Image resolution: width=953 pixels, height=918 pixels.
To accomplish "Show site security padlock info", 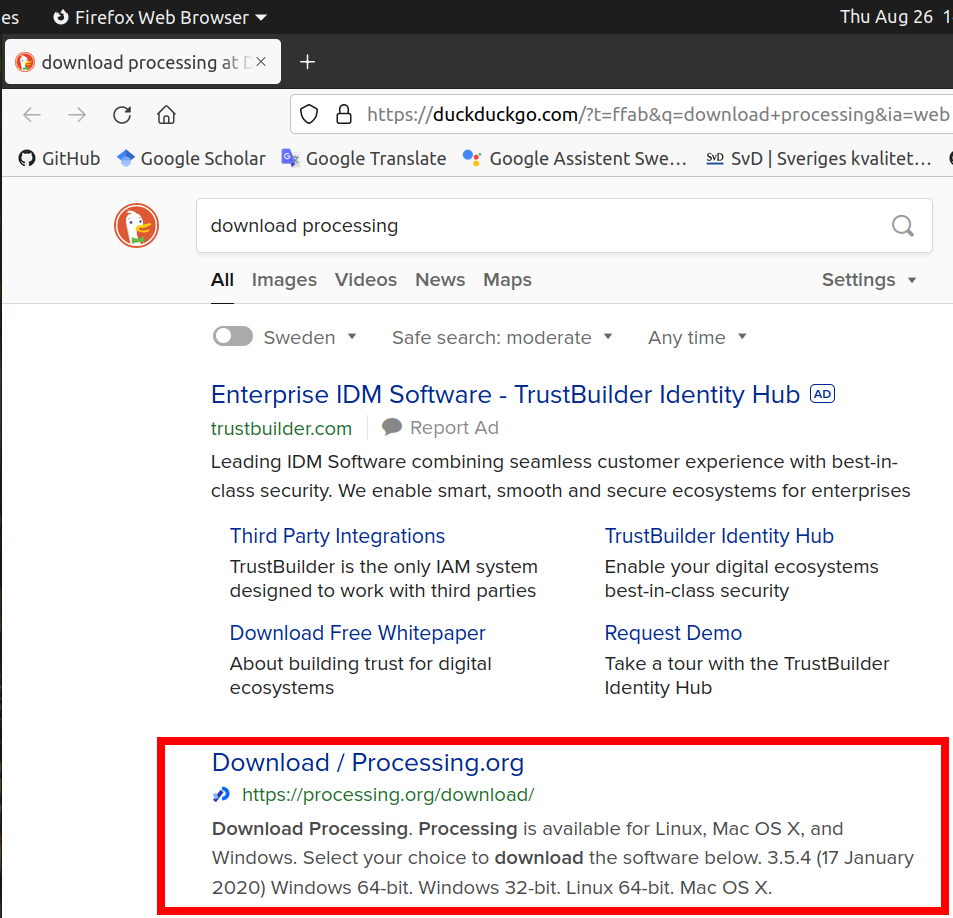I will coord(344,114).
